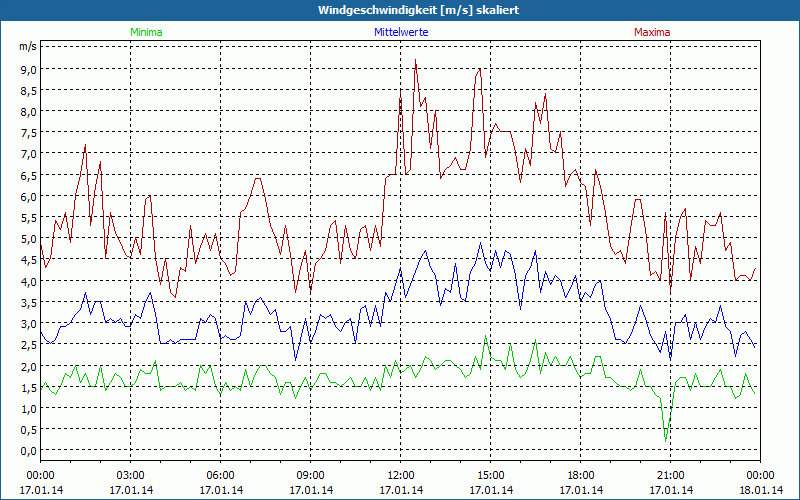Click the 8,0 y-axis value
Image resolution: width=800 pixels, height=500 pixels.
pyautogui.click(x=28, y=112)
